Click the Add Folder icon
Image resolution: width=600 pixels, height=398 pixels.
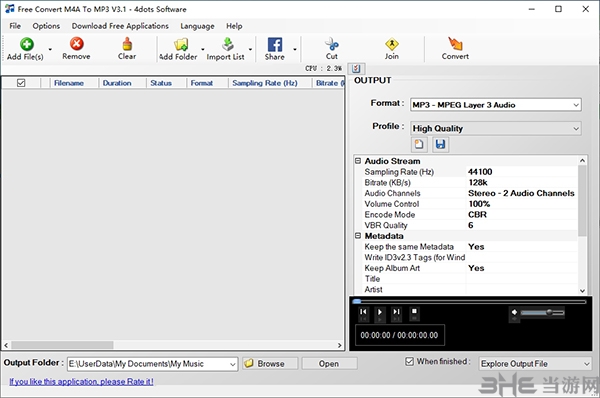click(181, 44)
